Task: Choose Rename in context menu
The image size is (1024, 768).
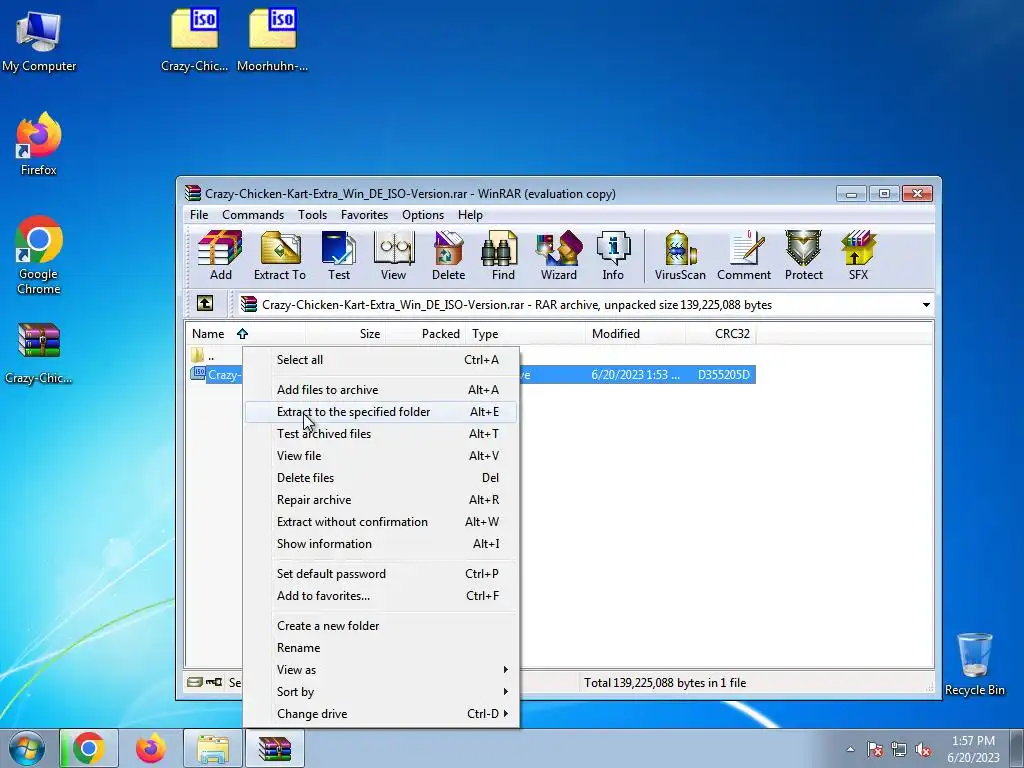Action: pos(381,648)
